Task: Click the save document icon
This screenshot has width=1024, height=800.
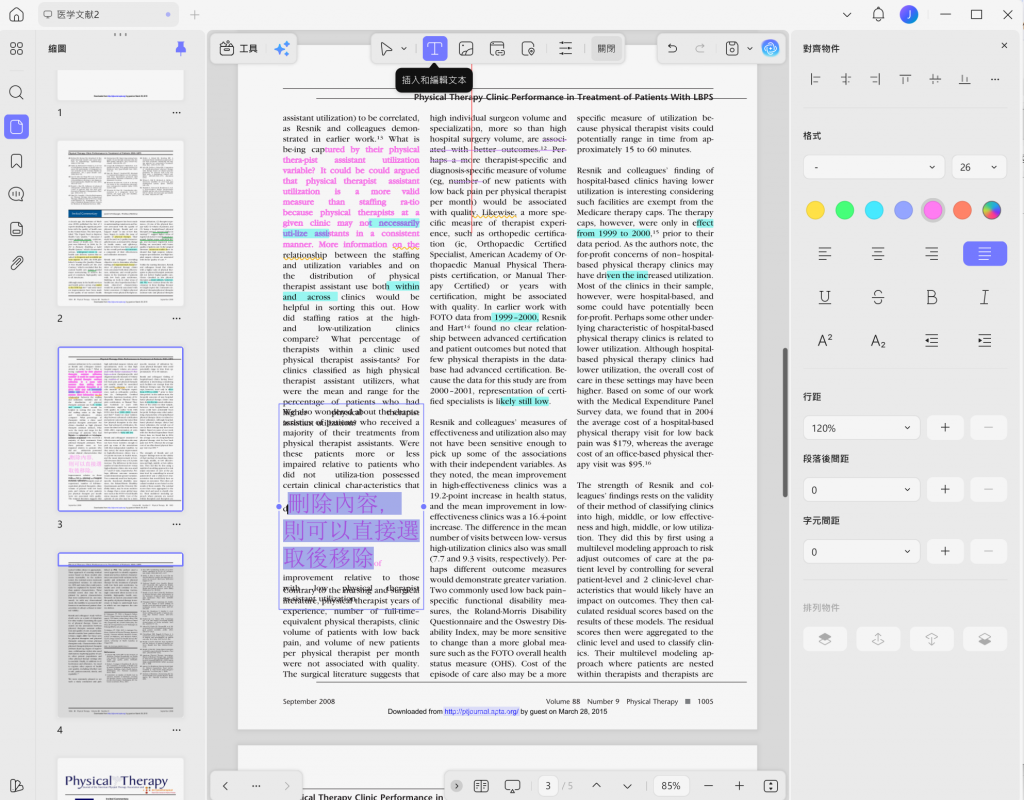Action: tap(732, 48)
